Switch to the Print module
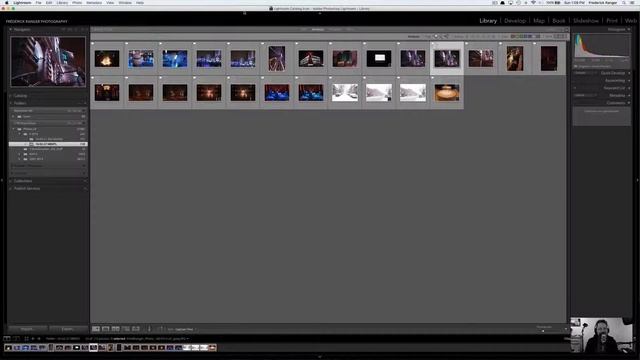 tap(611, 20)
